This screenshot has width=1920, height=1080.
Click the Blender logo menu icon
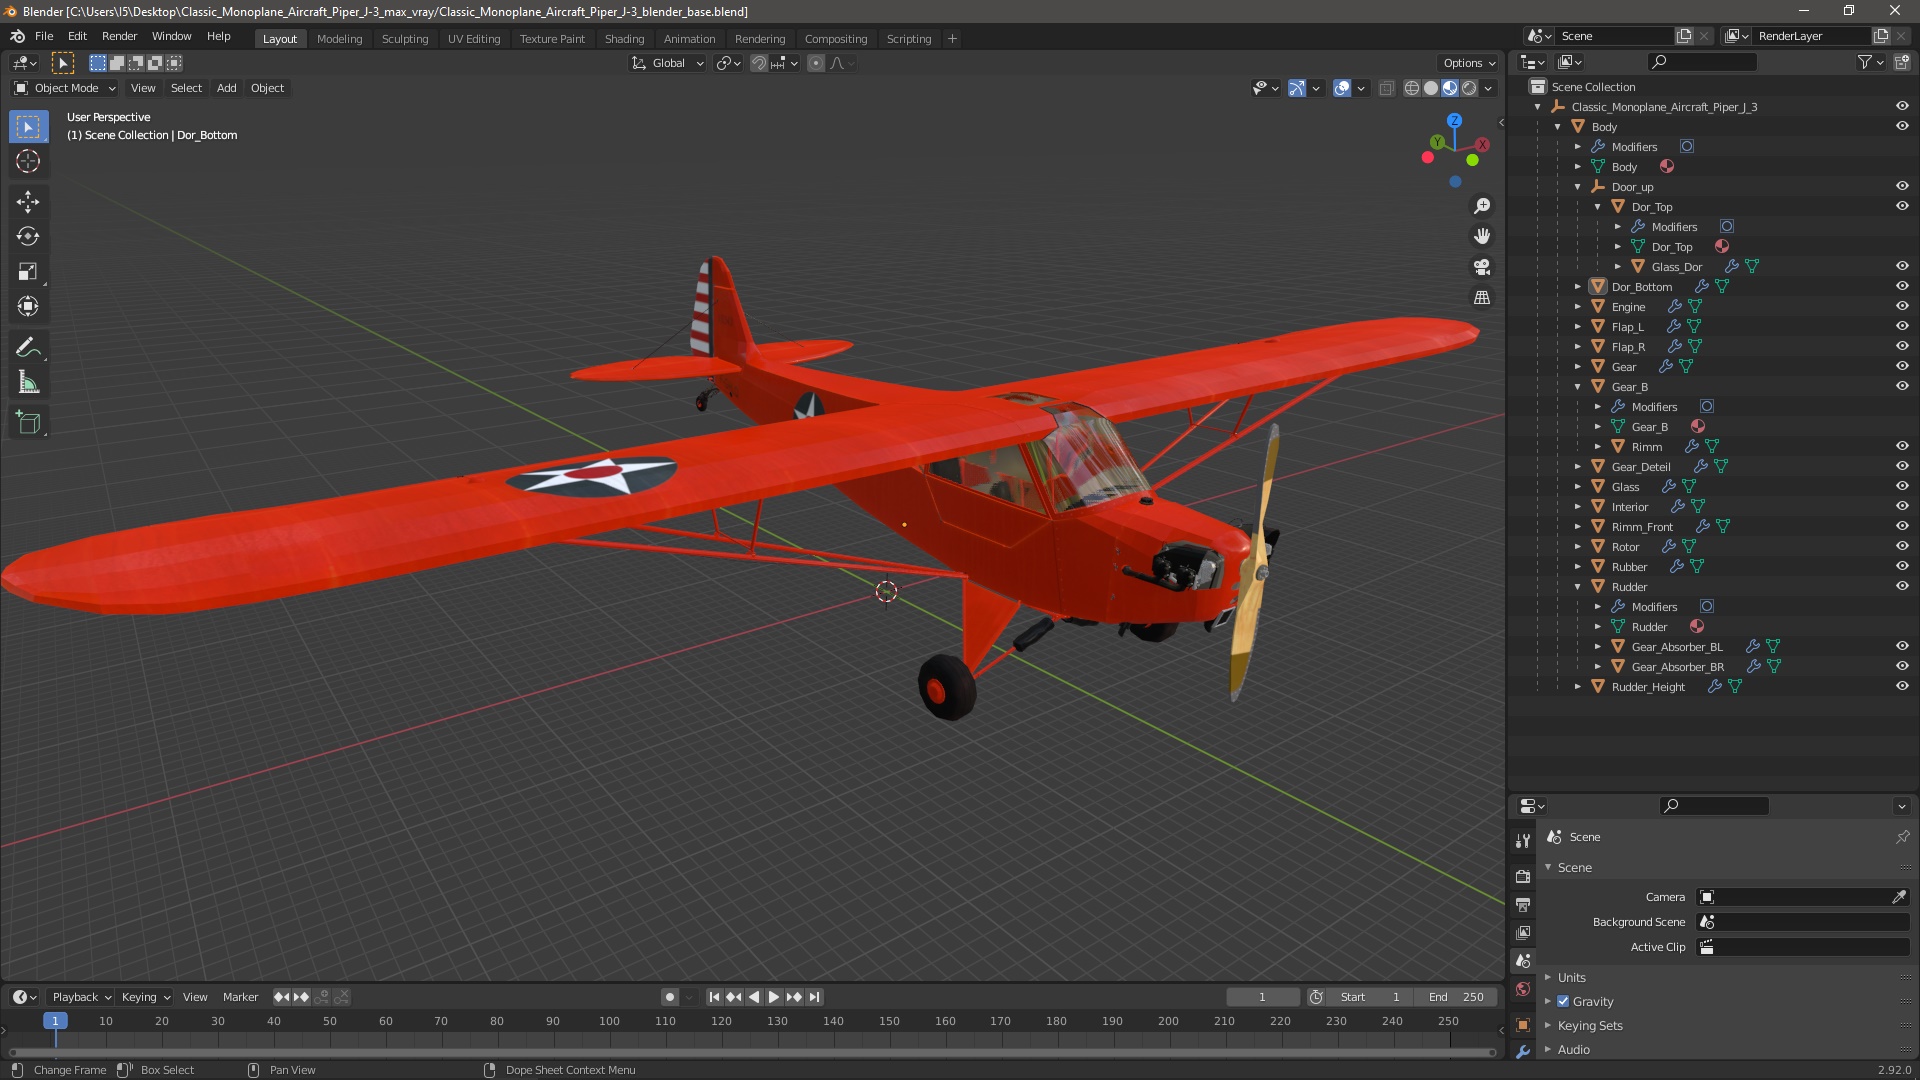17,36
